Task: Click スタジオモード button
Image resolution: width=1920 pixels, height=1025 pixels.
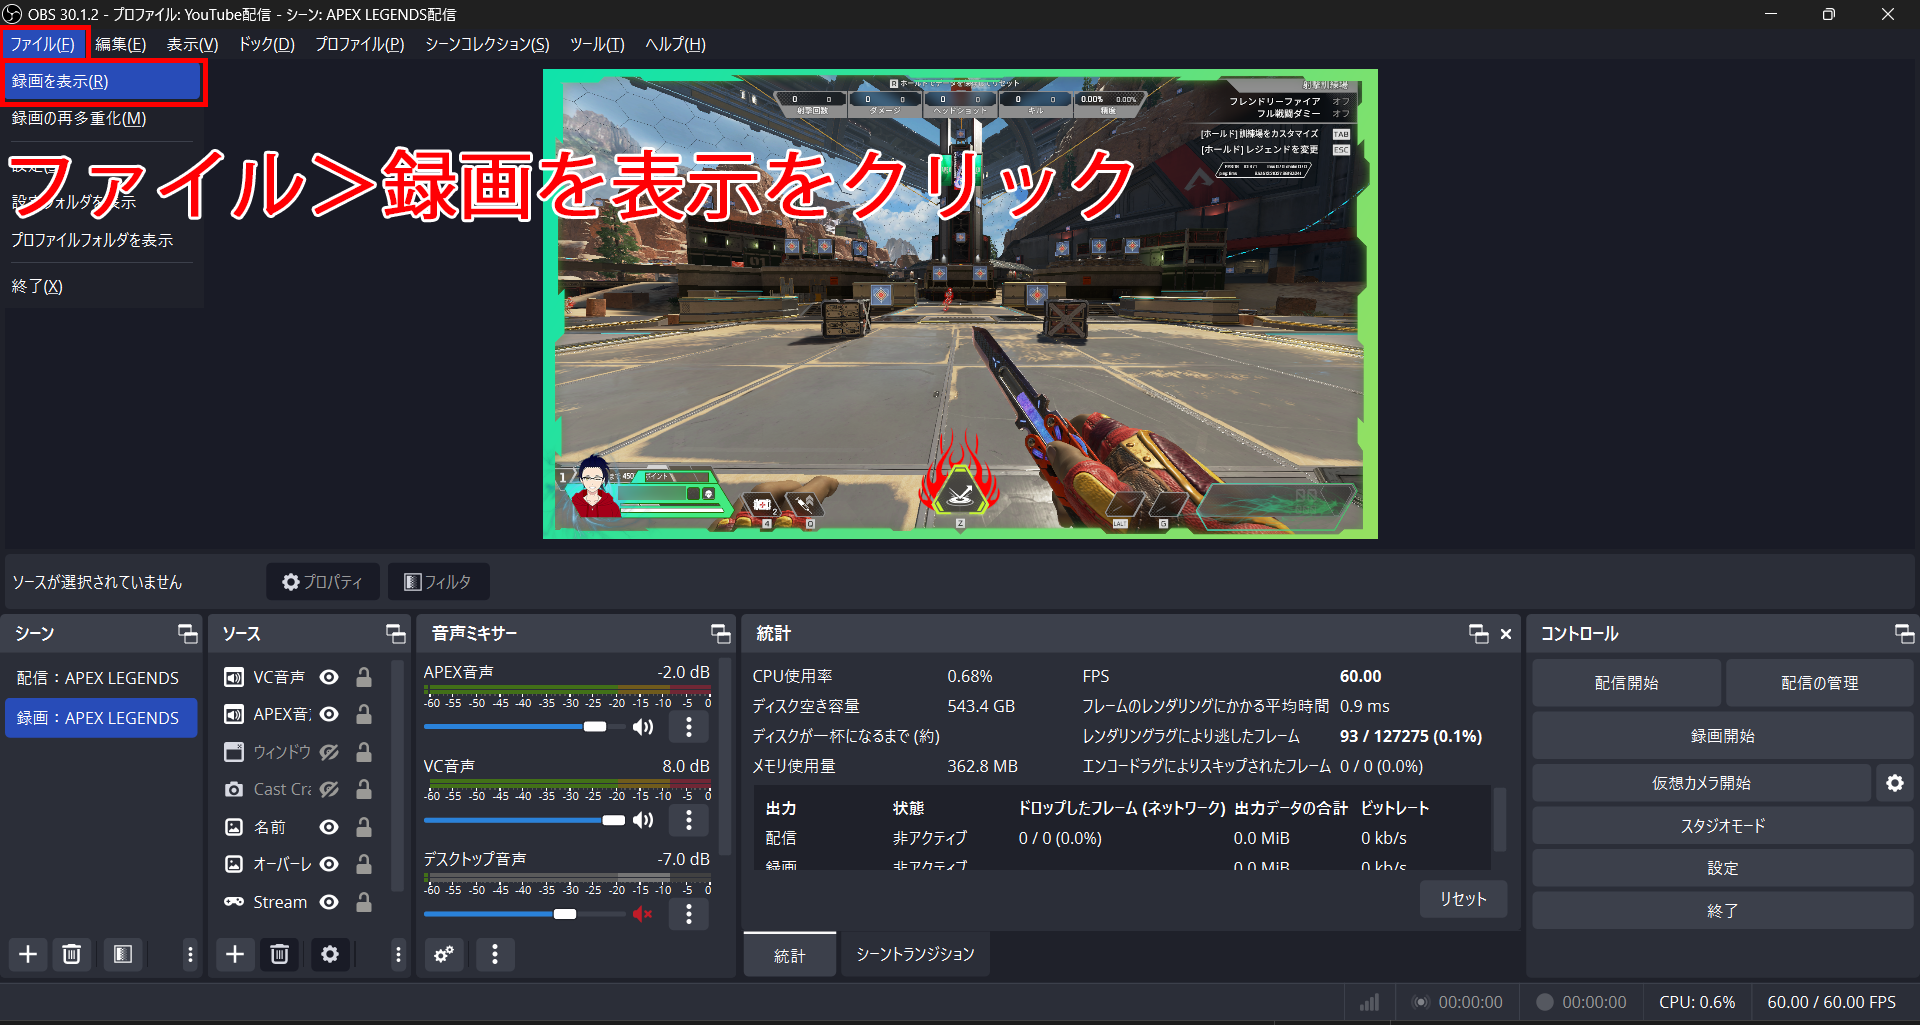Action: point(1722,826)
